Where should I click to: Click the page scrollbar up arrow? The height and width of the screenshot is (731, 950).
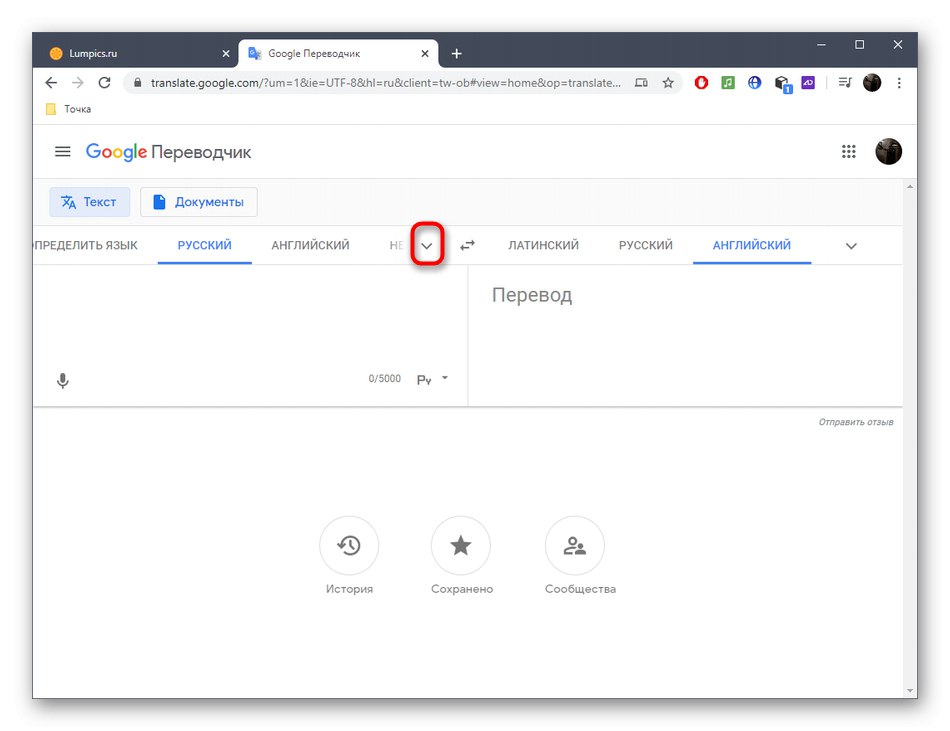pos(909,187)
